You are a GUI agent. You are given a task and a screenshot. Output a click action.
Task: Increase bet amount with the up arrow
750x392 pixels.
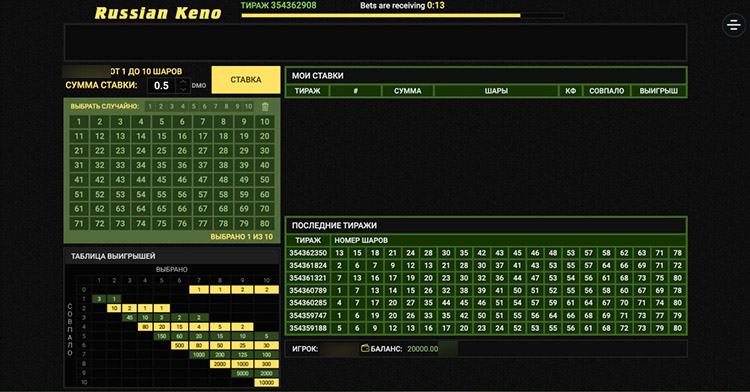183,82
